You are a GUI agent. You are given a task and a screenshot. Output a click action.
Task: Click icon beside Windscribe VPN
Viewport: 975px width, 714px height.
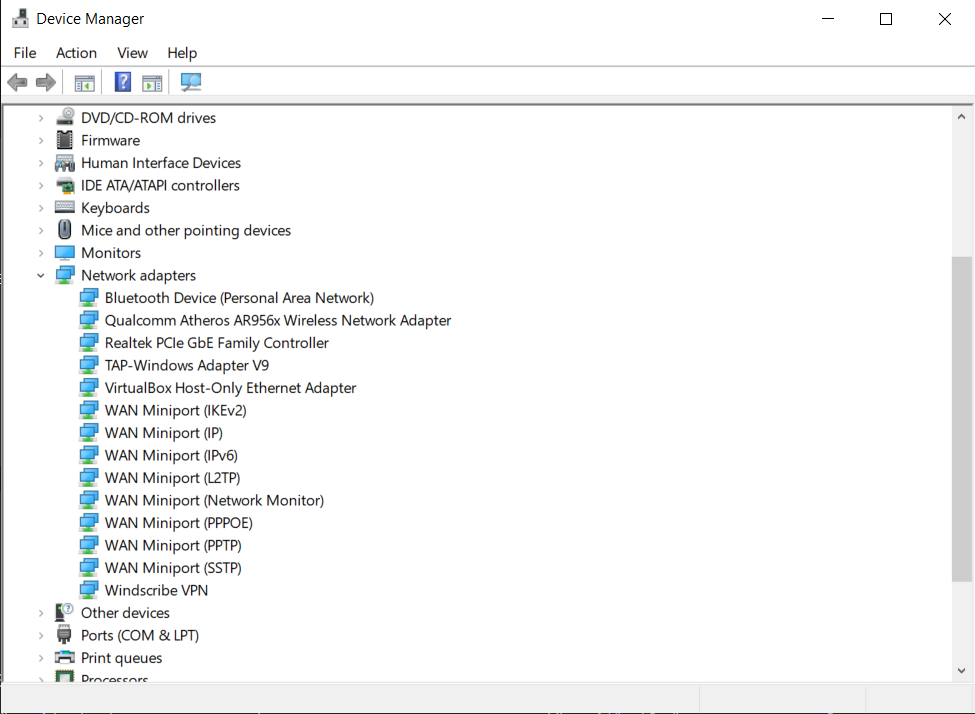point(89,590)
